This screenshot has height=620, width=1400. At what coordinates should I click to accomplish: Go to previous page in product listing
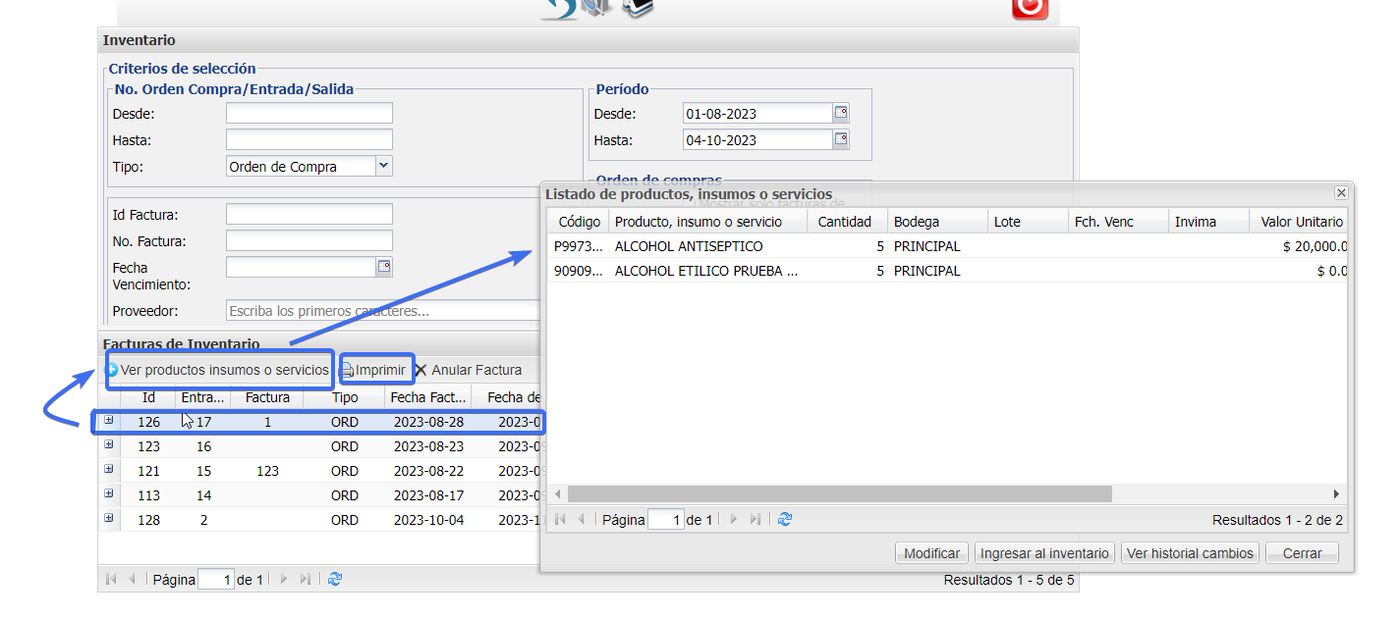(x=581, y=519)
